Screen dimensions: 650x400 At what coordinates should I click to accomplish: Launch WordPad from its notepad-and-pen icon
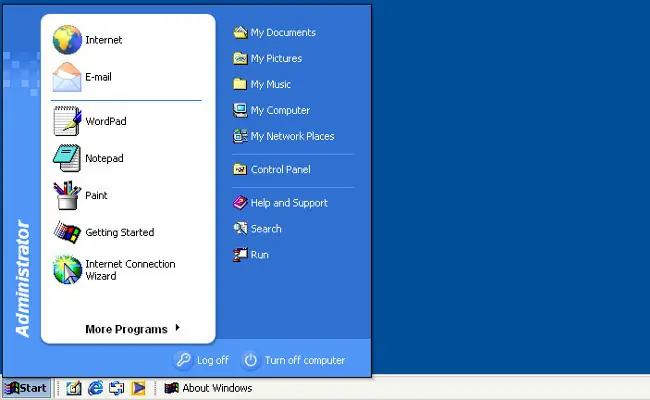point(67,121)
